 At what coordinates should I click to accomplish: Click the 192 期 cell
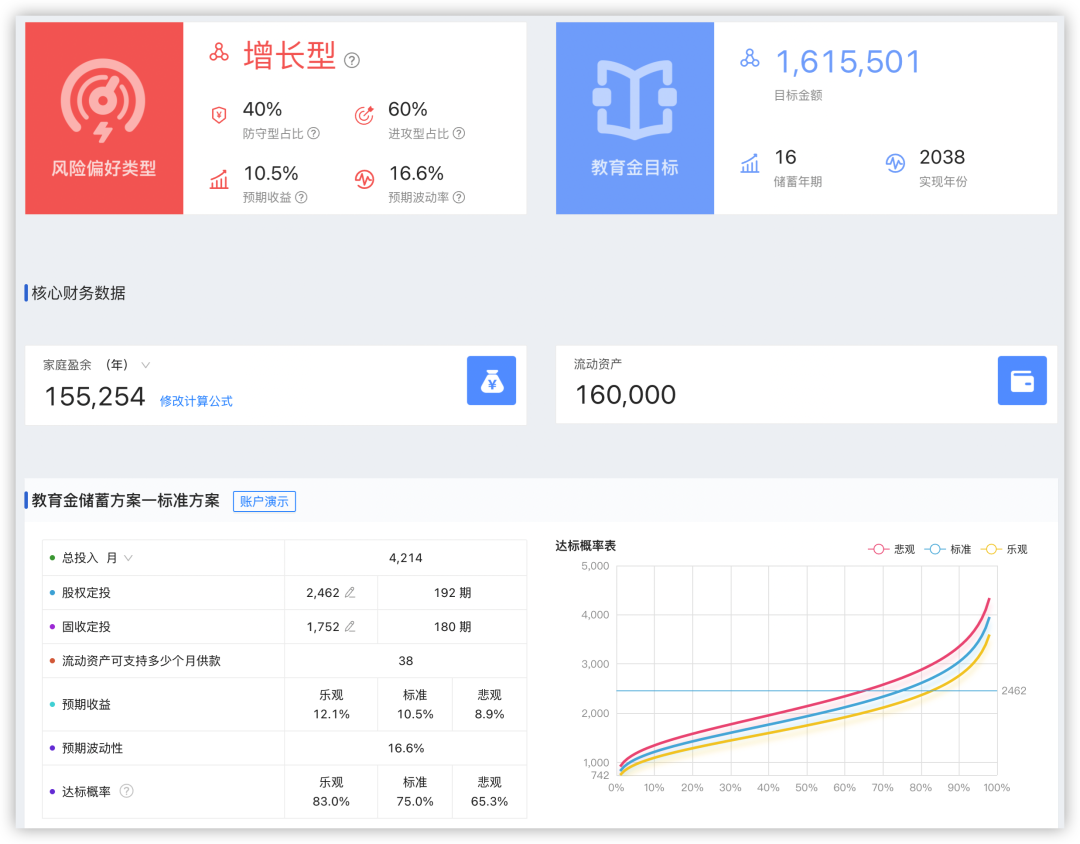tap(453, 593)
